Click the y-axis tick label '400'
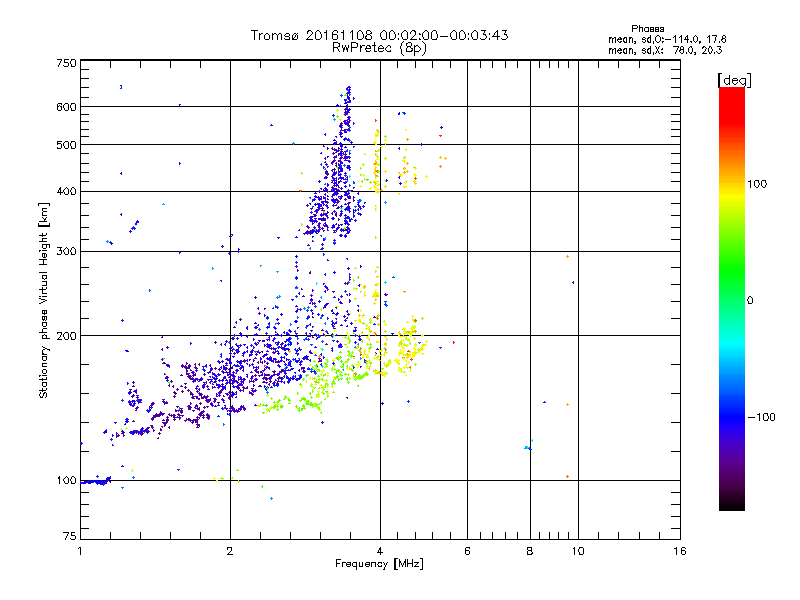This screenshot has height=600, width=800. click(x=66, y=192)
